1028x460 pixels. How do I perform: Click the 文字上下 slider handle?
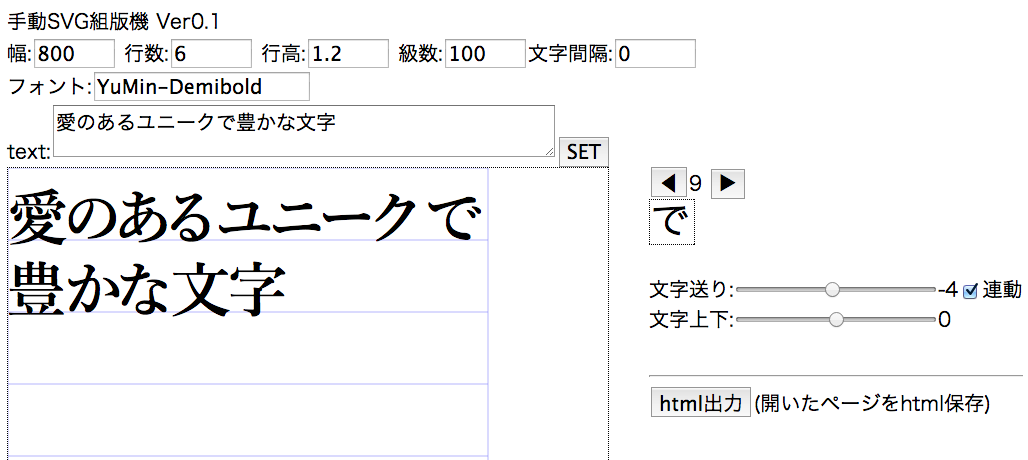pos(837,320)
